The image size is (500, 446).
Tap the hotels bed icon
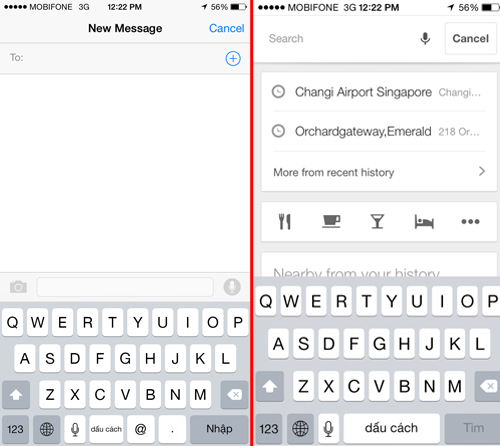[424, 222]
